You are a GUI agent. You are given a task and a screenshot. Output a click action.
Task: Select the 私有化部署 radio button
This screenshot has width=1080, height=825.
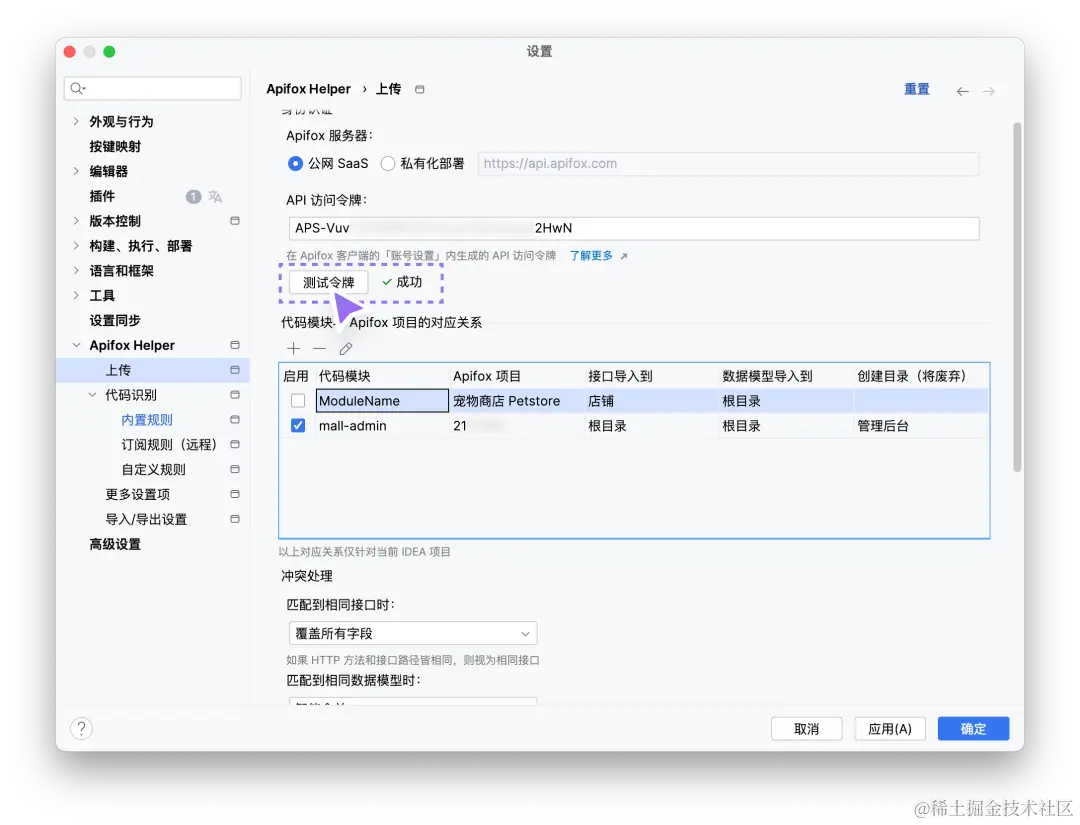(x=388, y=163)
